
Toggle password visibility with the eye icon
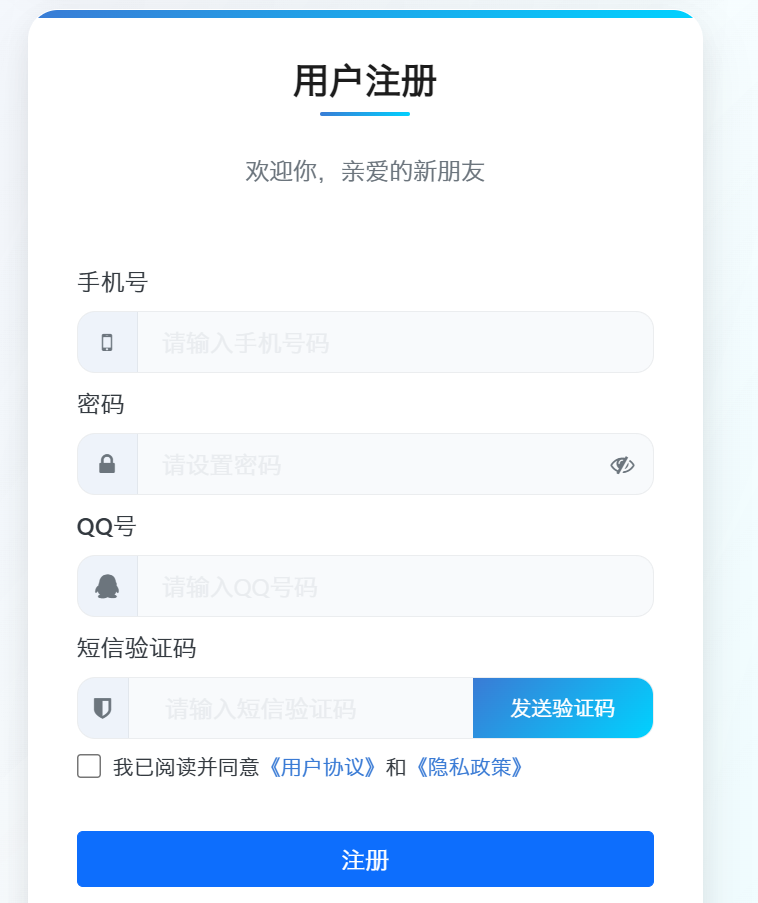coord(622,464)
